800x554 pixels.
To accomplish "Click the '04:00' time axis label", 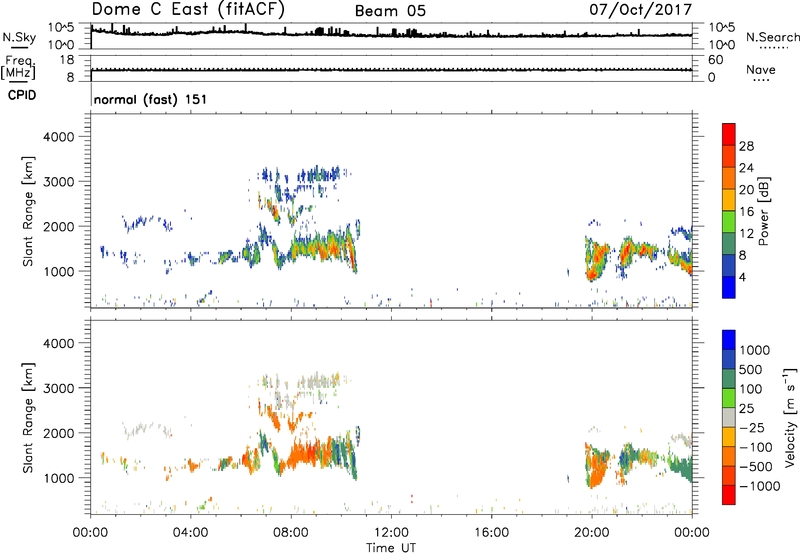I will pyautogui.click(x=190, y=533).
